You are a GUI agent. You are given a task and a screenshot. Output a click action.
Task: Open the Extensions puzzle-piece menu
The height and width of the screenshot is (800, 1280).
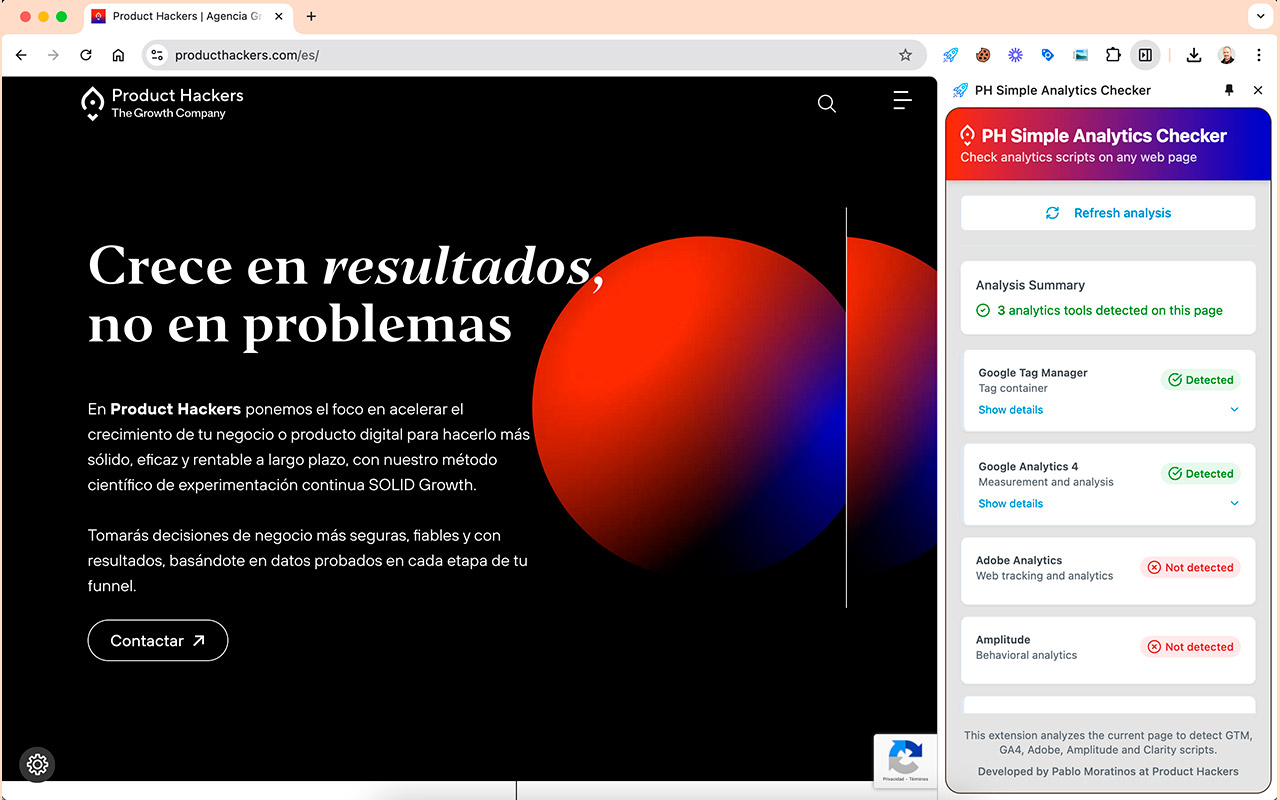(1113, 55)
